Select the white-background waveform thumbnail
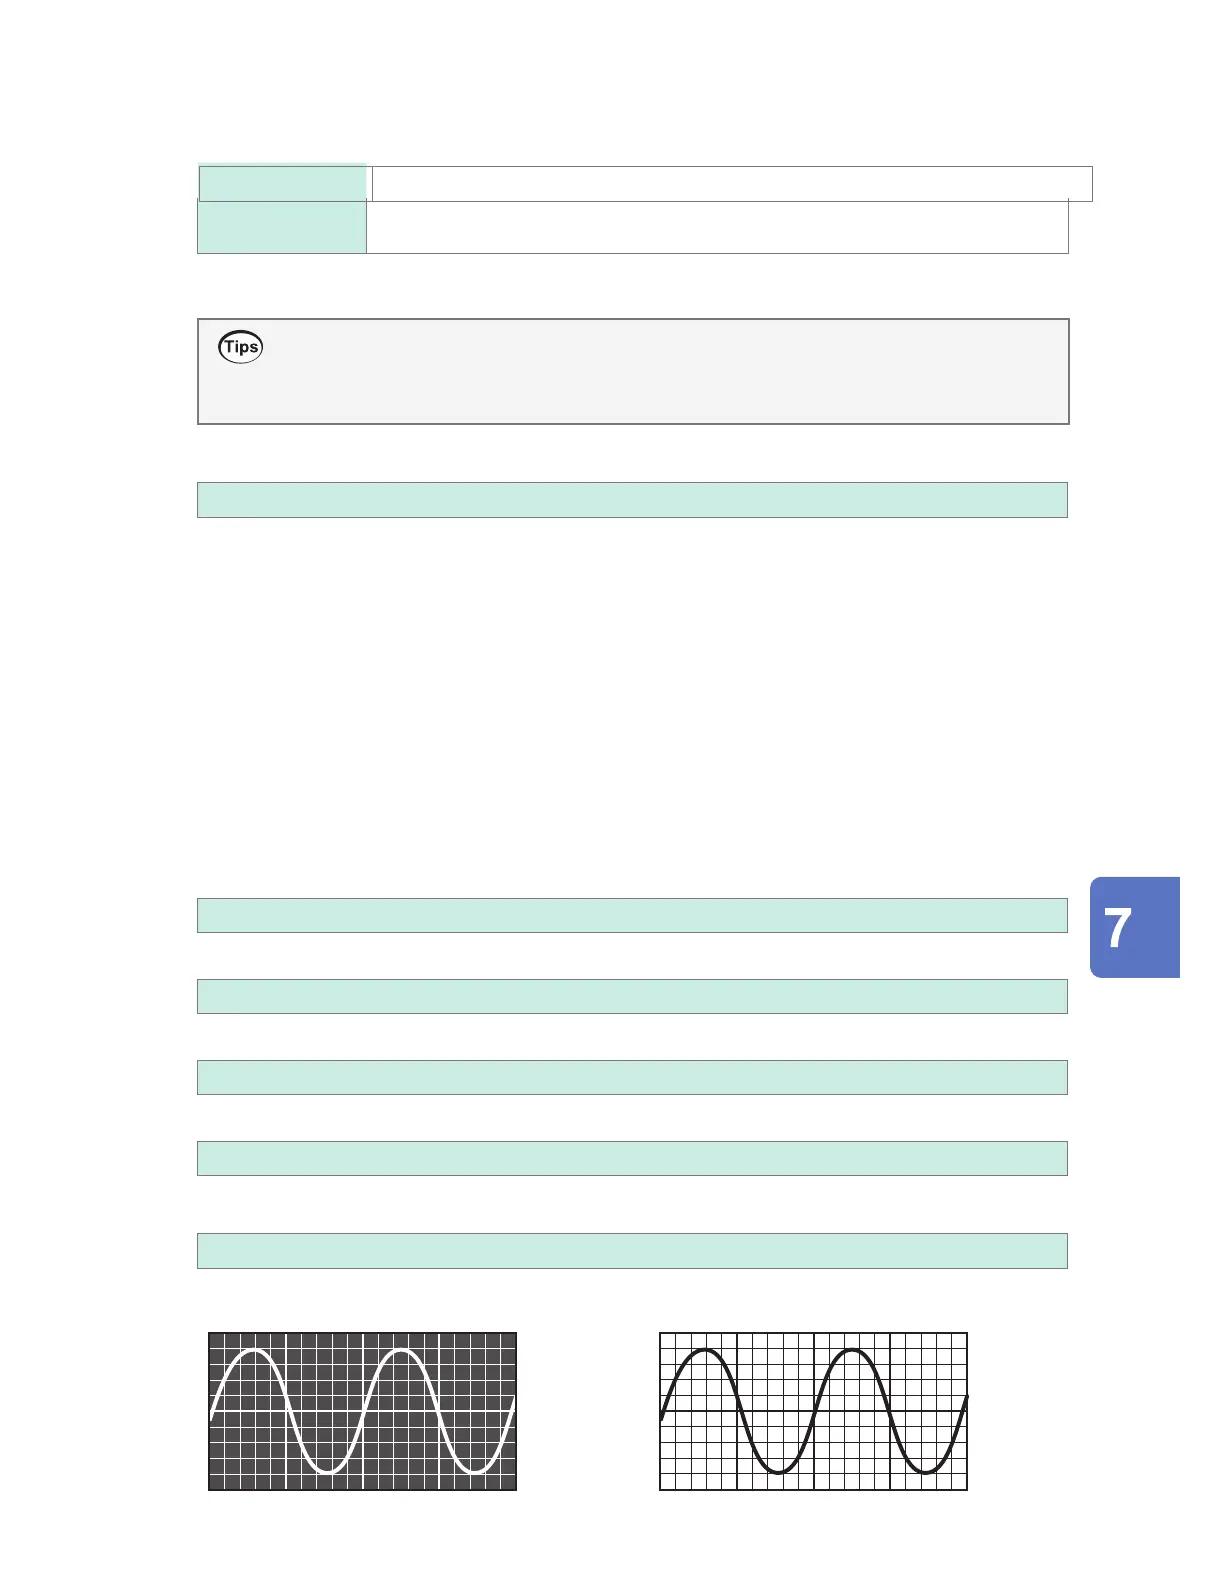This screenshot has height=1584, width=1224. click(813, 1411)
